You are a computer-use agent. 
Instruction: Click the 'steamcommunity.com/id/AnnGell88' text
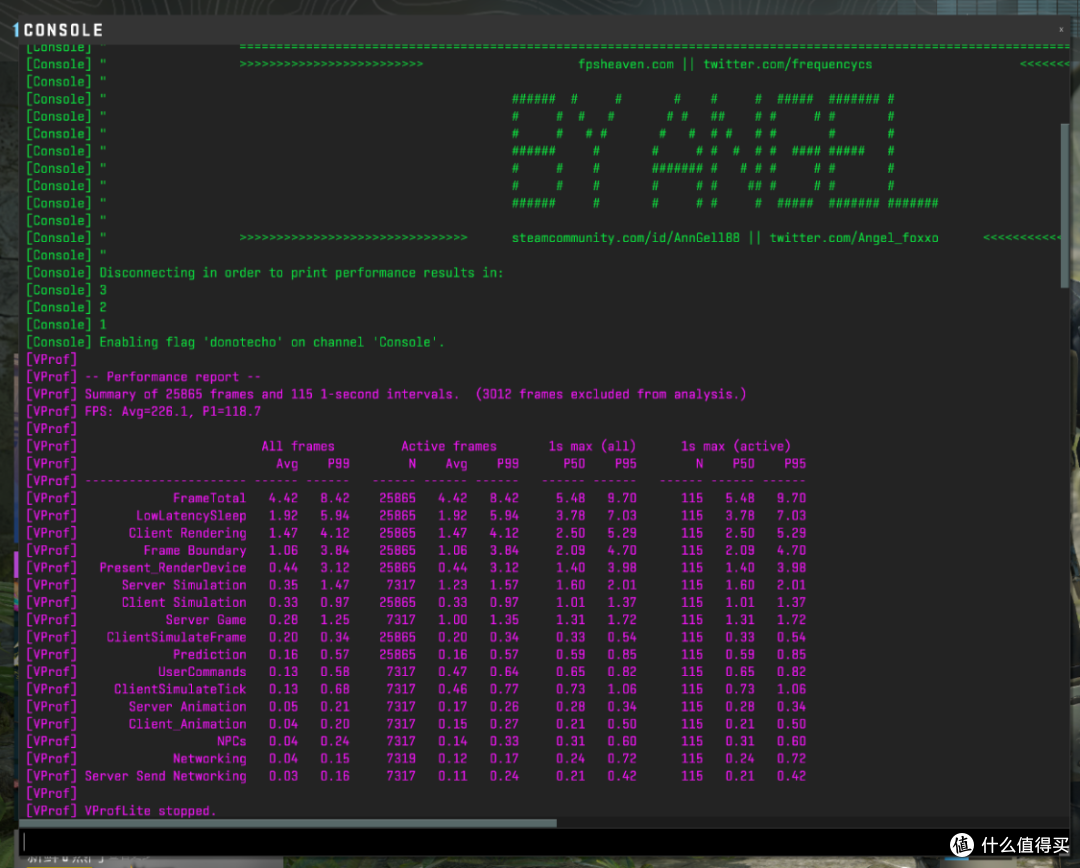pos(625,238)
